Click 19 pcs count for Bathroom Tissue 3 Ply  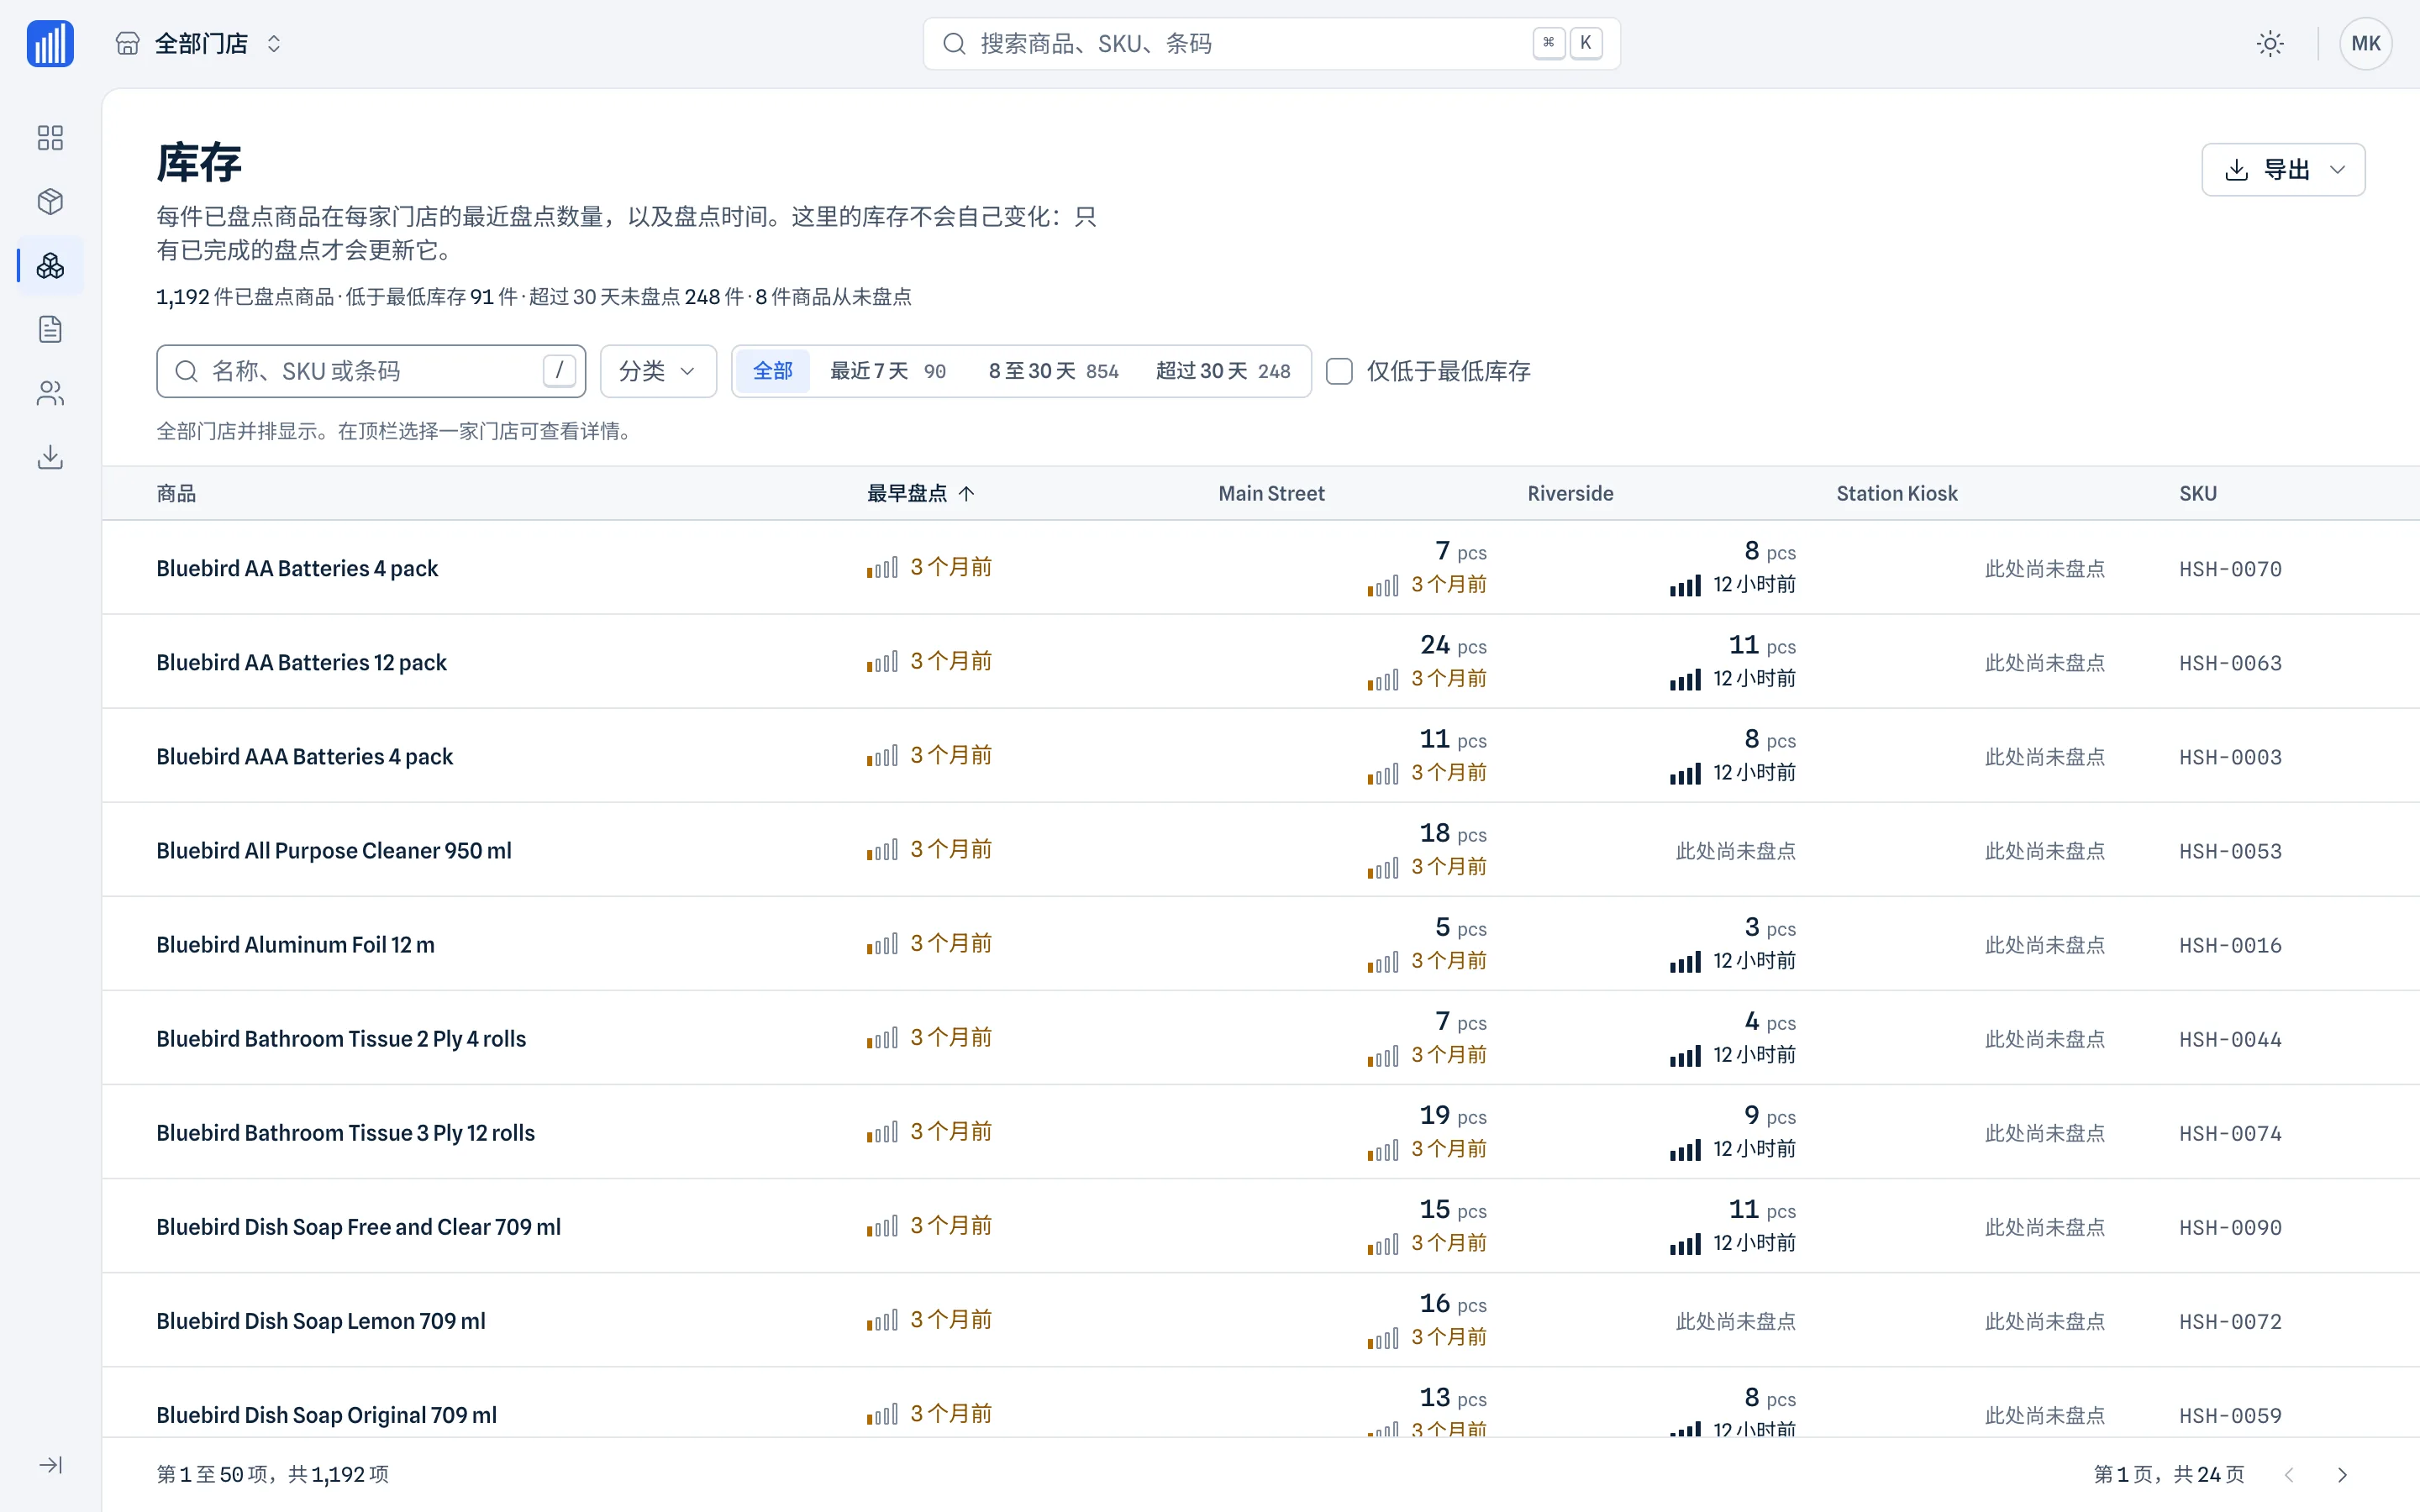[1453, 1115]
